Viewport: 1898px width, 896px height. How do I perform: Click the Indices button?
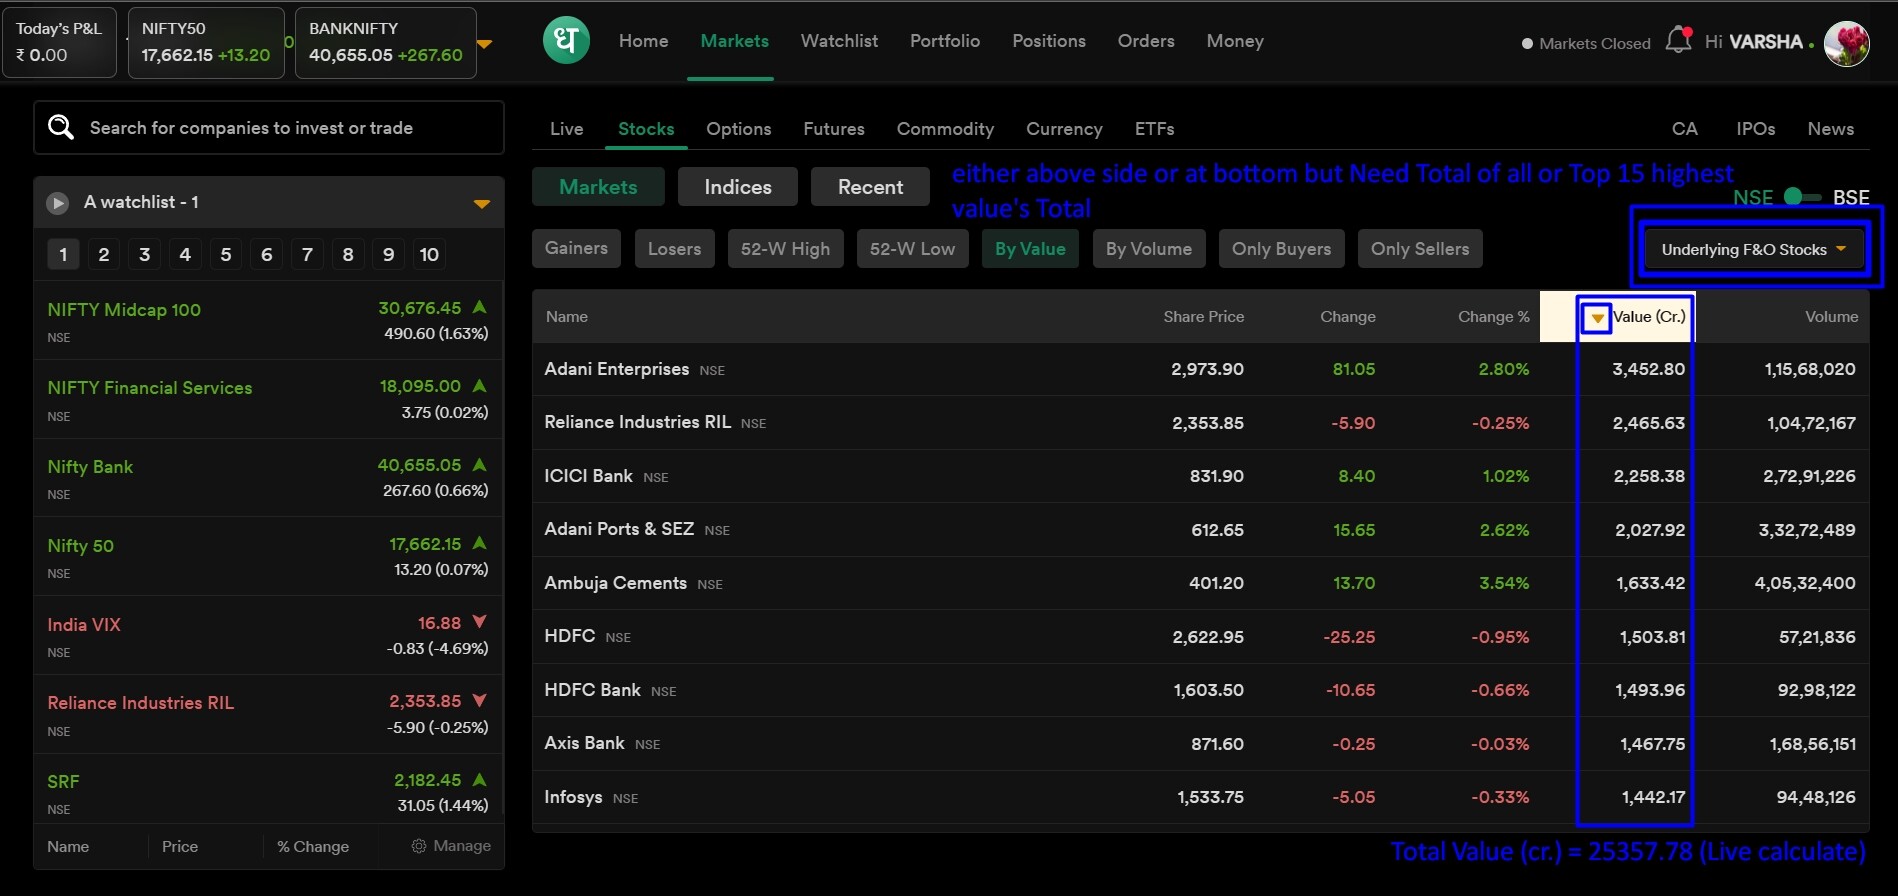click(x=737, y=187)
